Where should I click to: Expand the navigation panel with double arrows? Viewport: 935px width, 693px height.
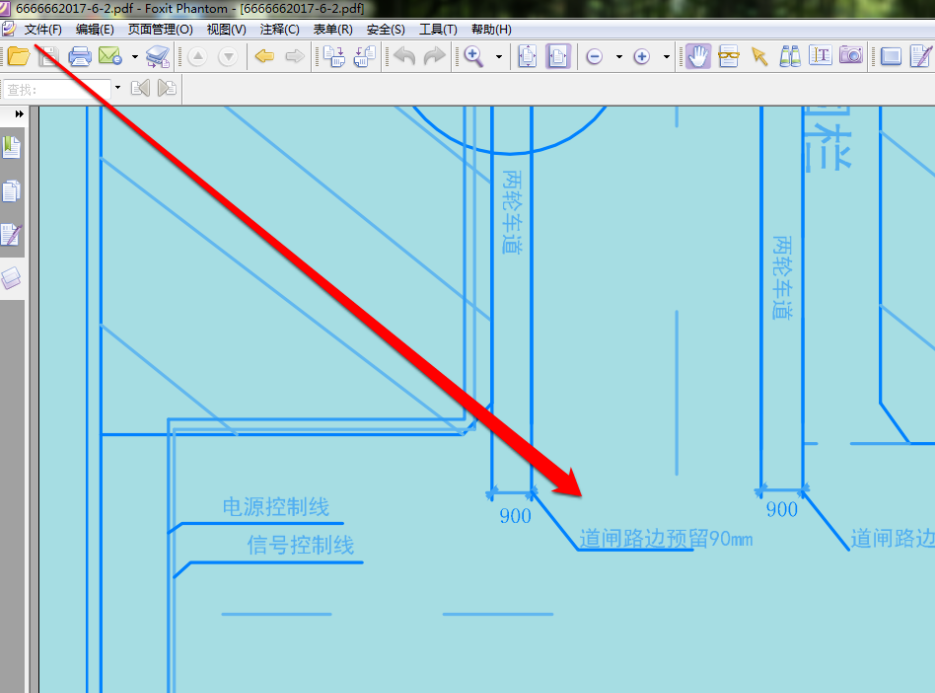coord(19,115)
